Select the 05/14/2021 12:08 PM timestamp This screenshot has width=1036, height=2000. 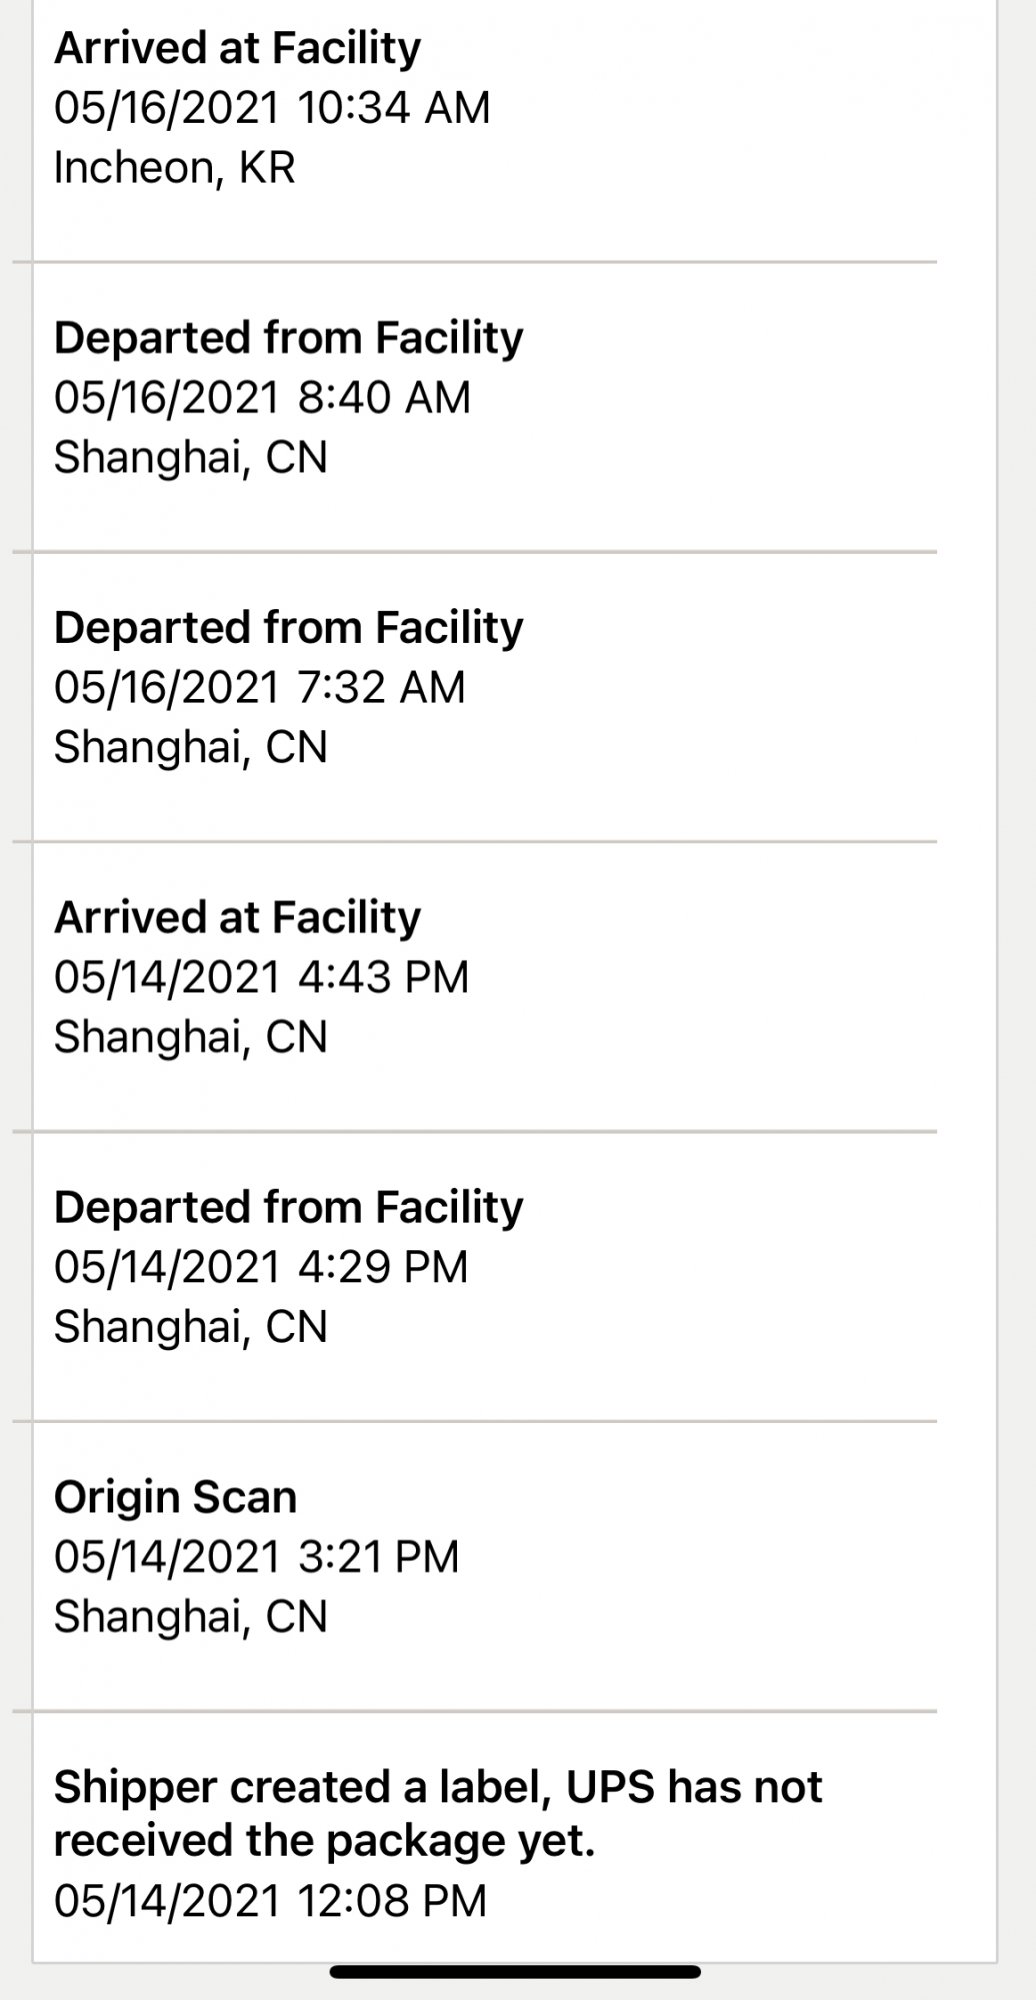coord(270,1901)
